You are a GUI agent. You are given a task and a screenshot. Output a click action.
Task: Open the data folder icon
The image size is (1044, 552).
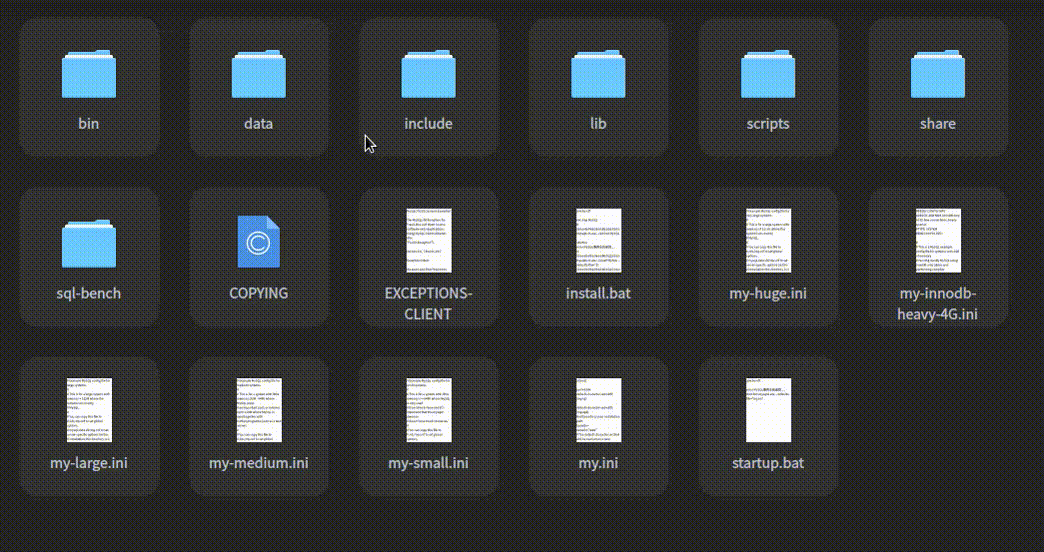[258, 74]
